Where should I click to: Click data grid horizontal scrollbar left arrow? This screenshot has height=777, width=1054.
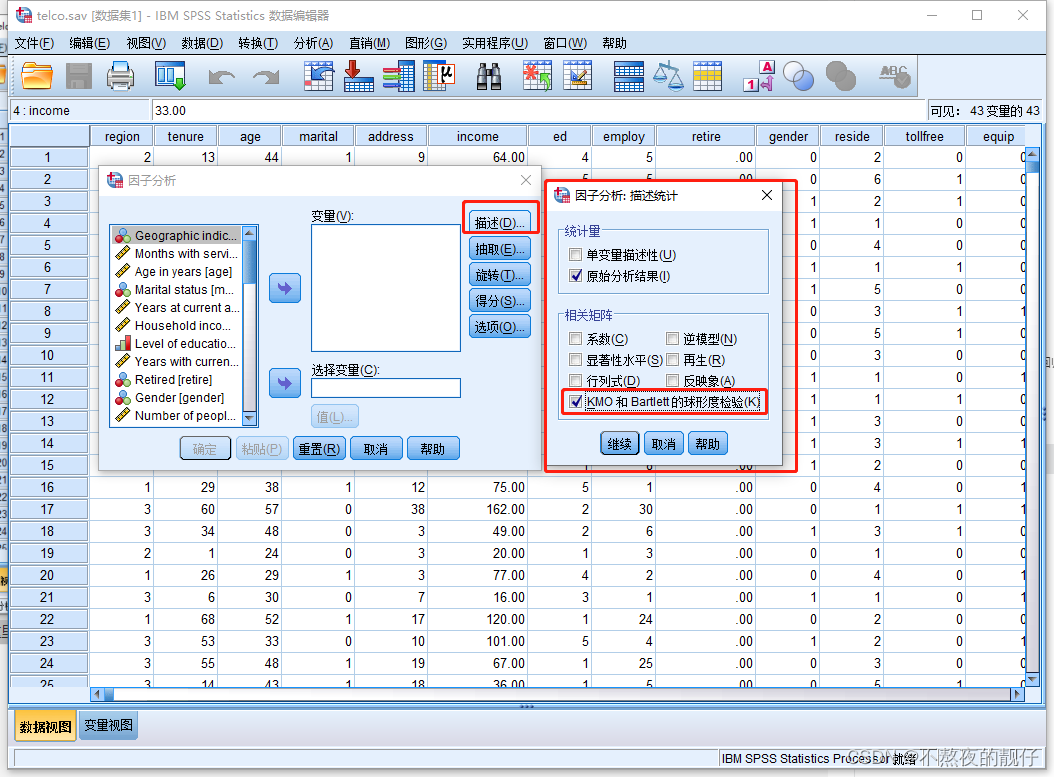point(97,694)
